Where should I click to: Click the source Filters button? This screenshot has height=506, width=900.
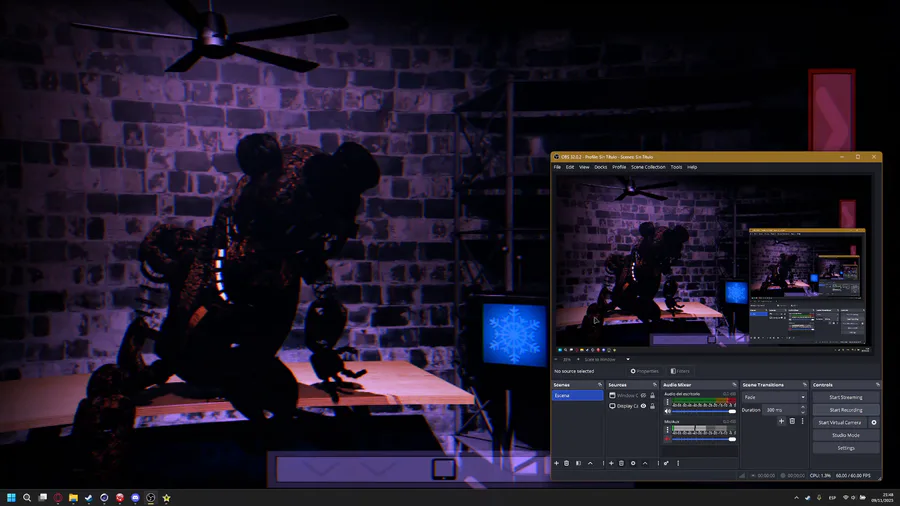pyautogui.click(x=680, y=371)
